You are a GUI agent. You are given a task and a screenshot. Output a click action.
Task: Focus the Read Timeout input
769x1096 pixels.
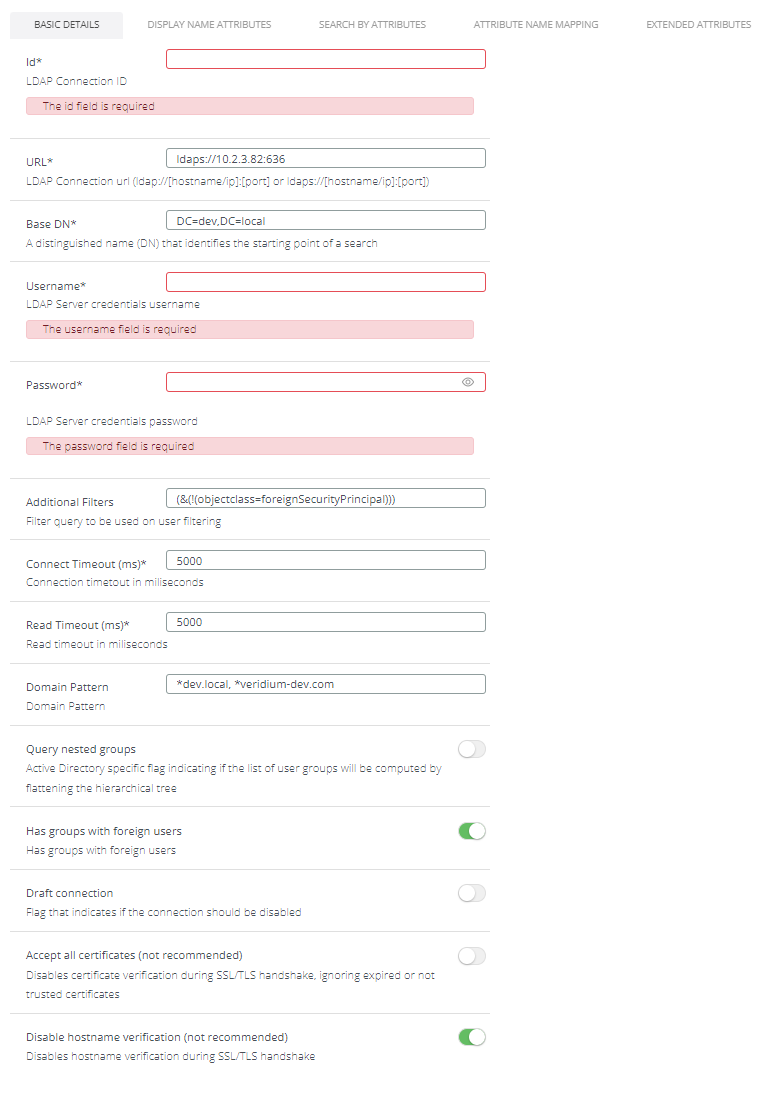pos(325,622)
